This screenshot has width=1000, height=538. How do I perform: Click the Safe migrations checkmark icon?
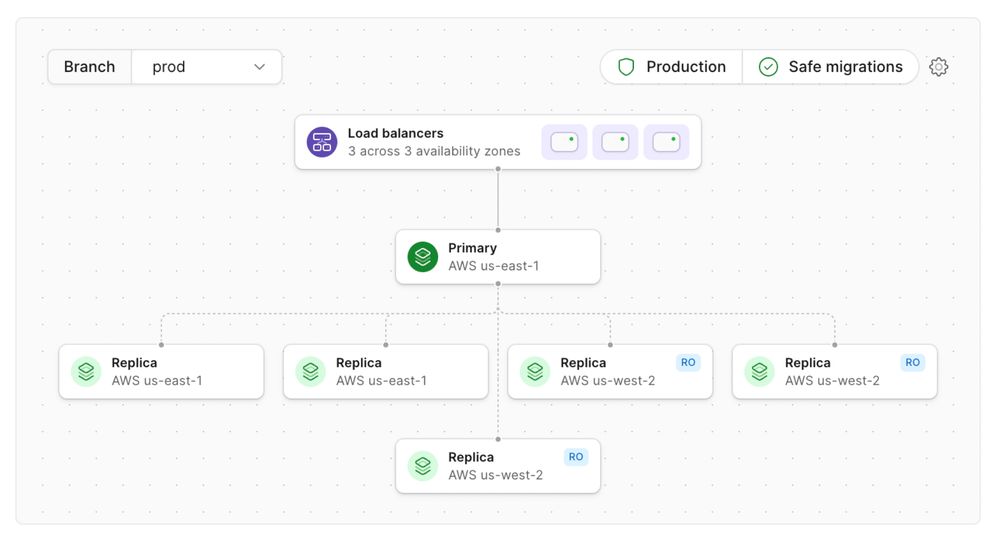click(768, 67)
